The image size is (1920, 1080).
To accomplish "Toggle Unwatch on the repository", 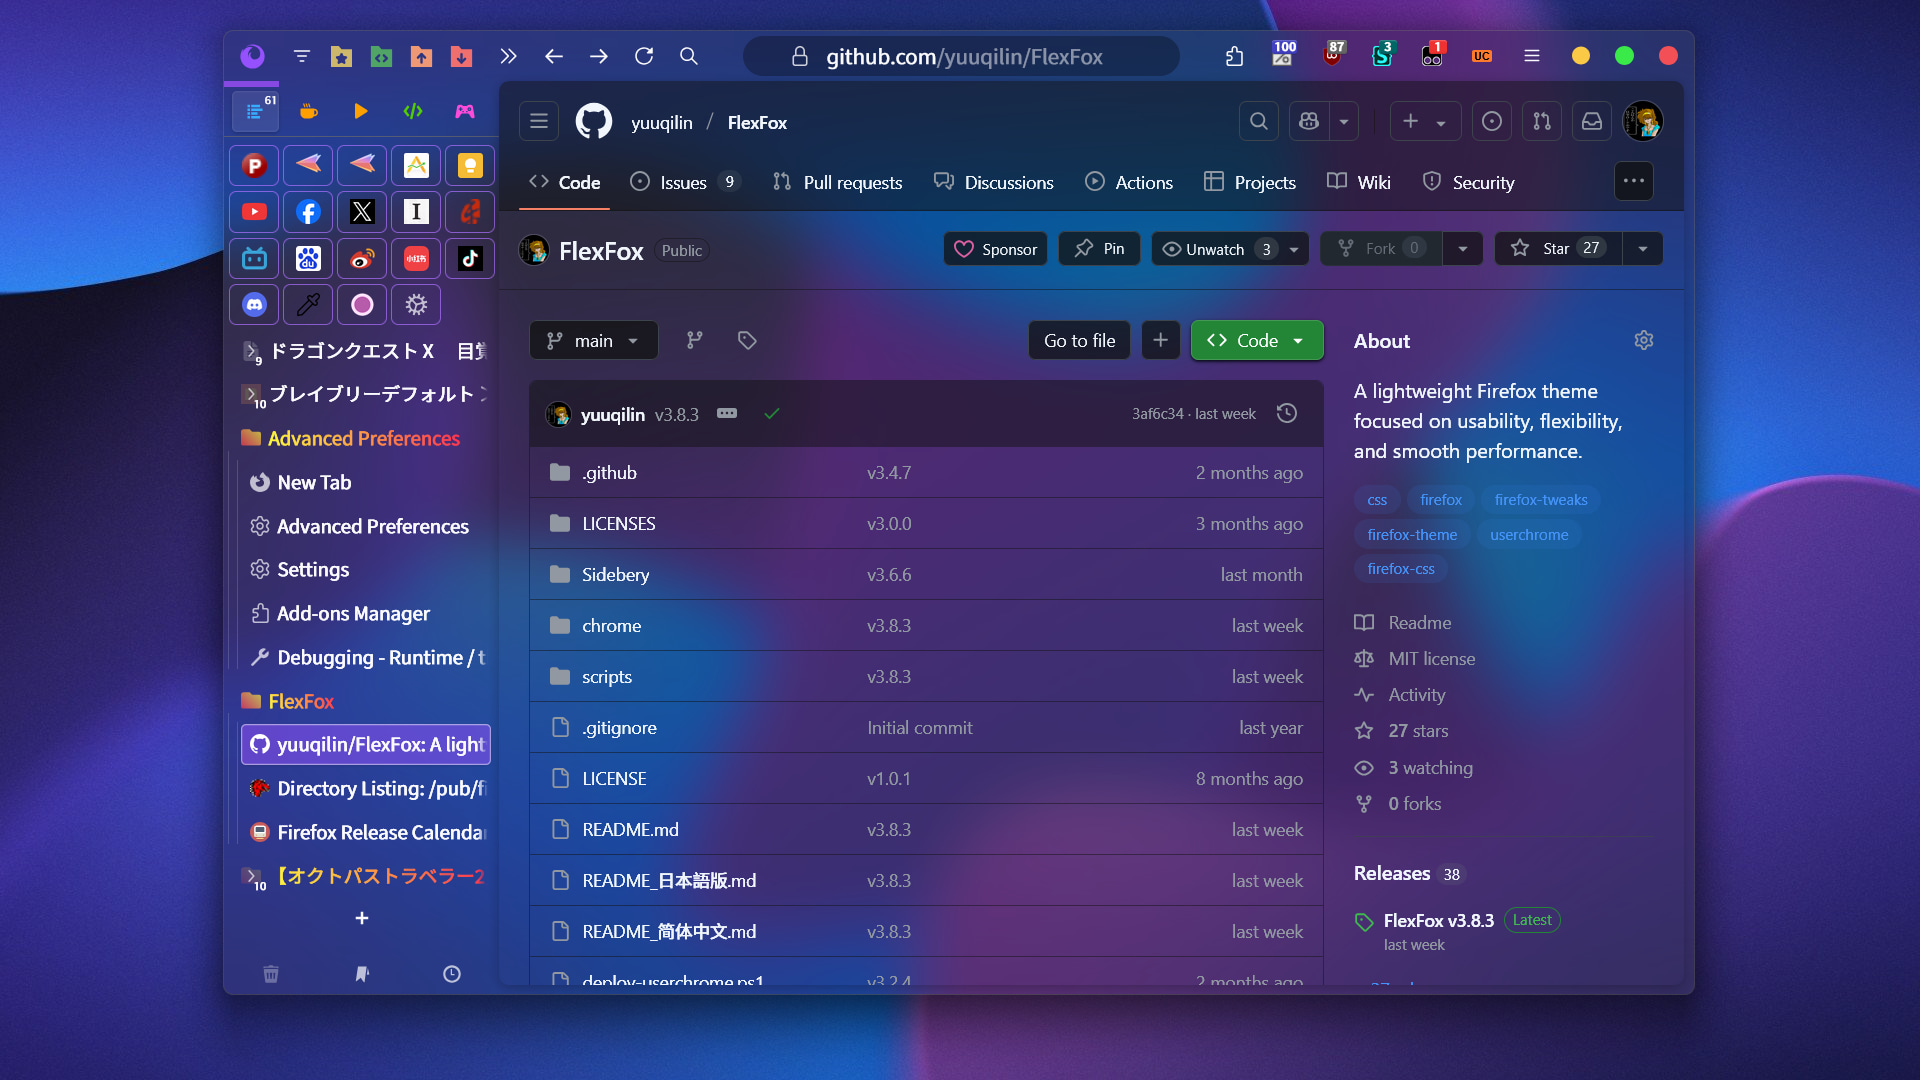I will pyautogui.click(x=1216, y=248).
